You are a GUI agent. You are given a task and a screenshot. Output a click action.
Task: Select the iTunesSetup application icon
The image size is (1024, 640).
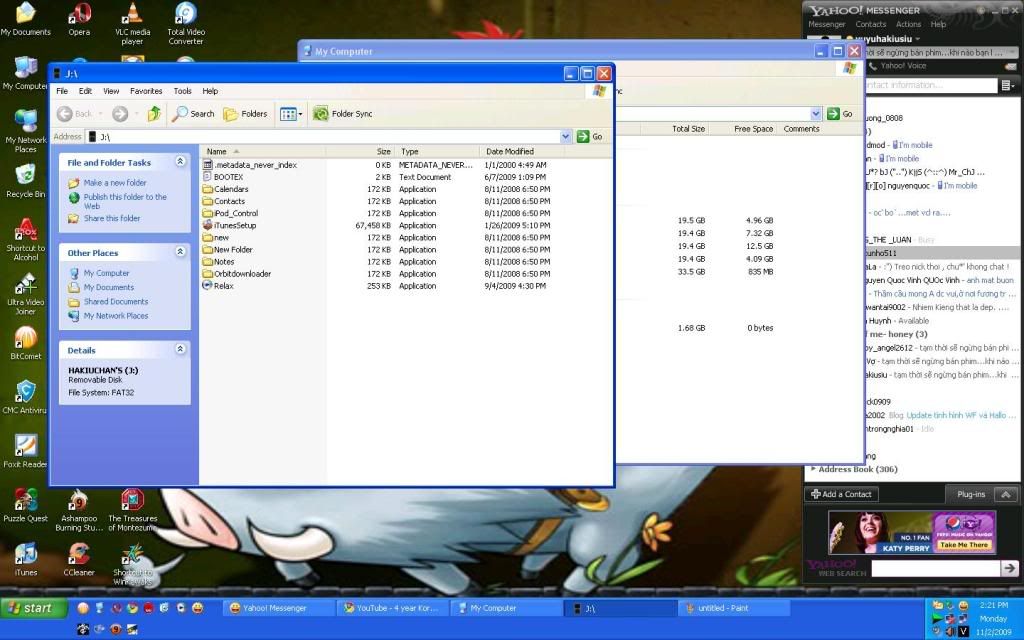click(x=208, y=225)
